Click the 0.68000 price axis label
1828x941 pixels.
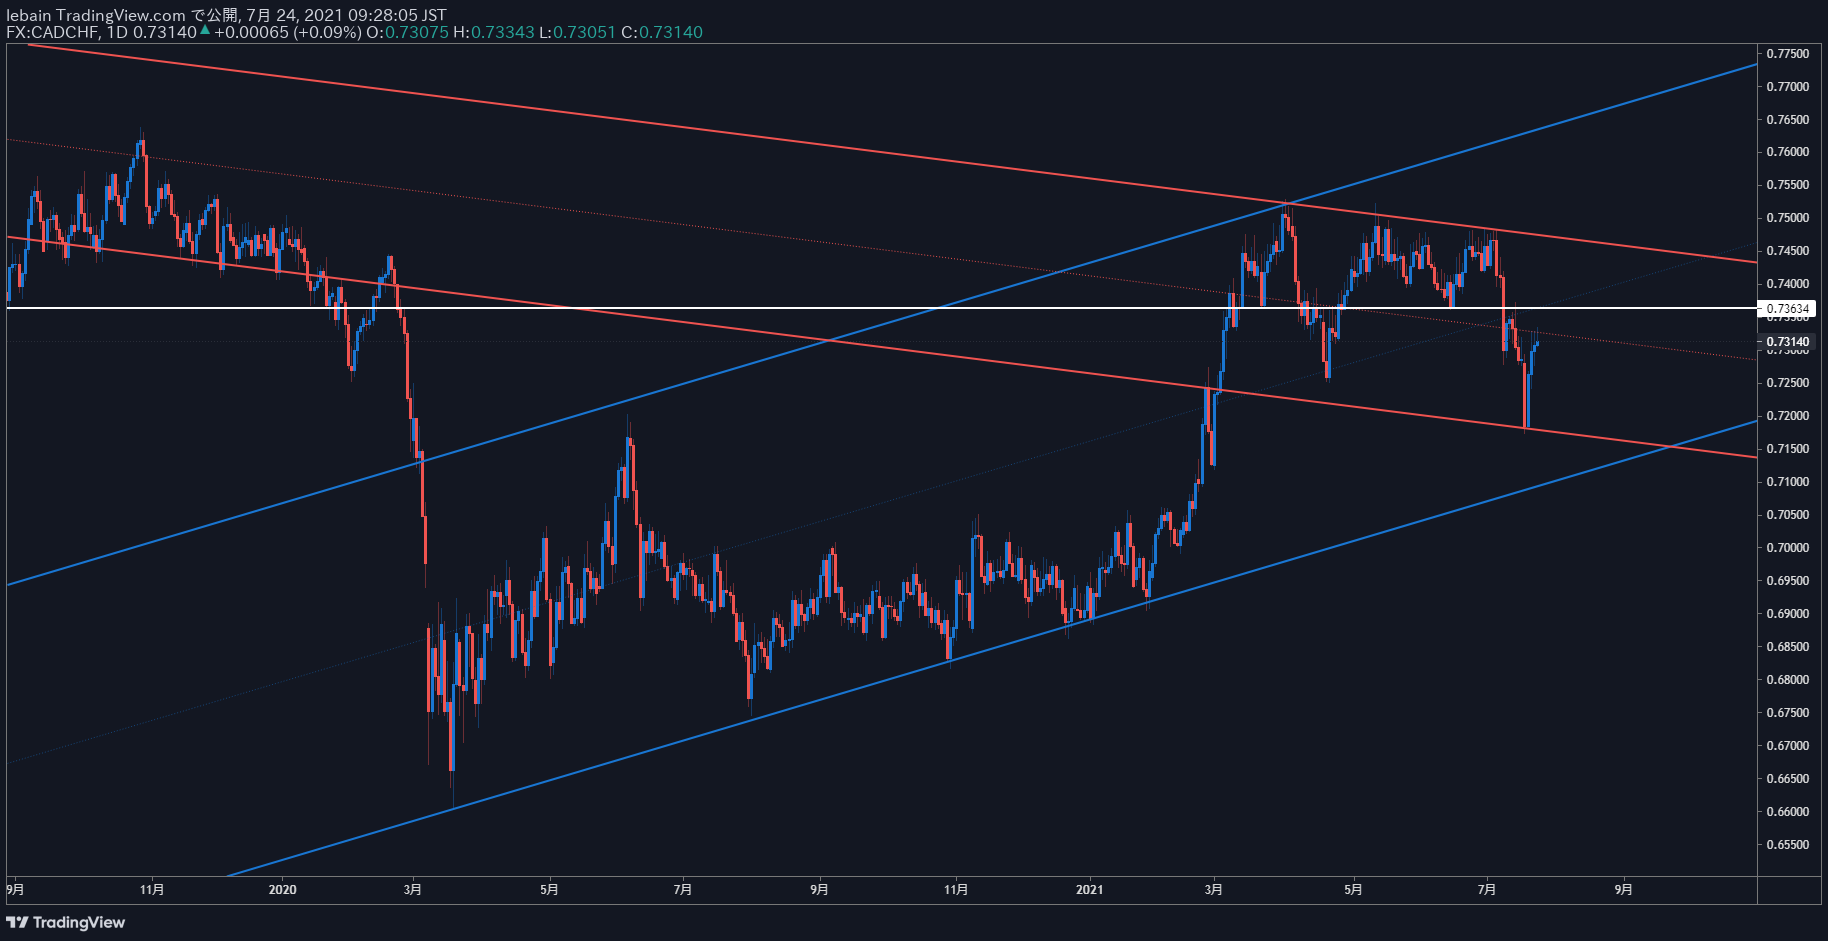(x=1788, y=680)
